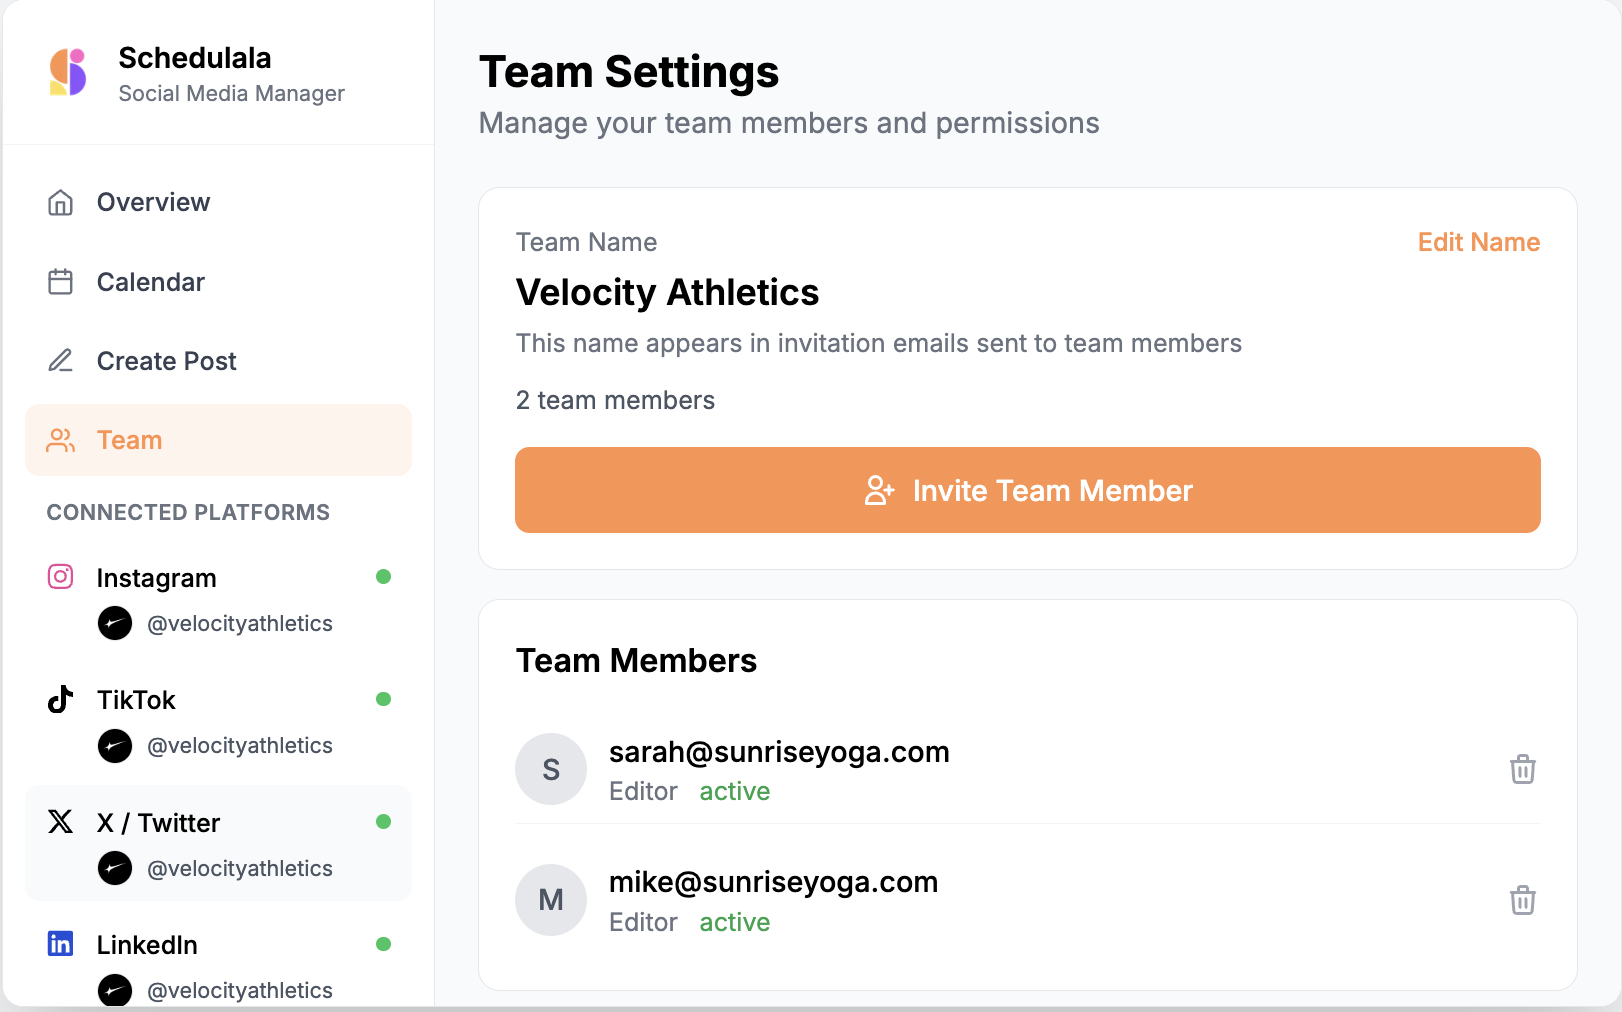Select the Create Post pen icon

point(60,360)
